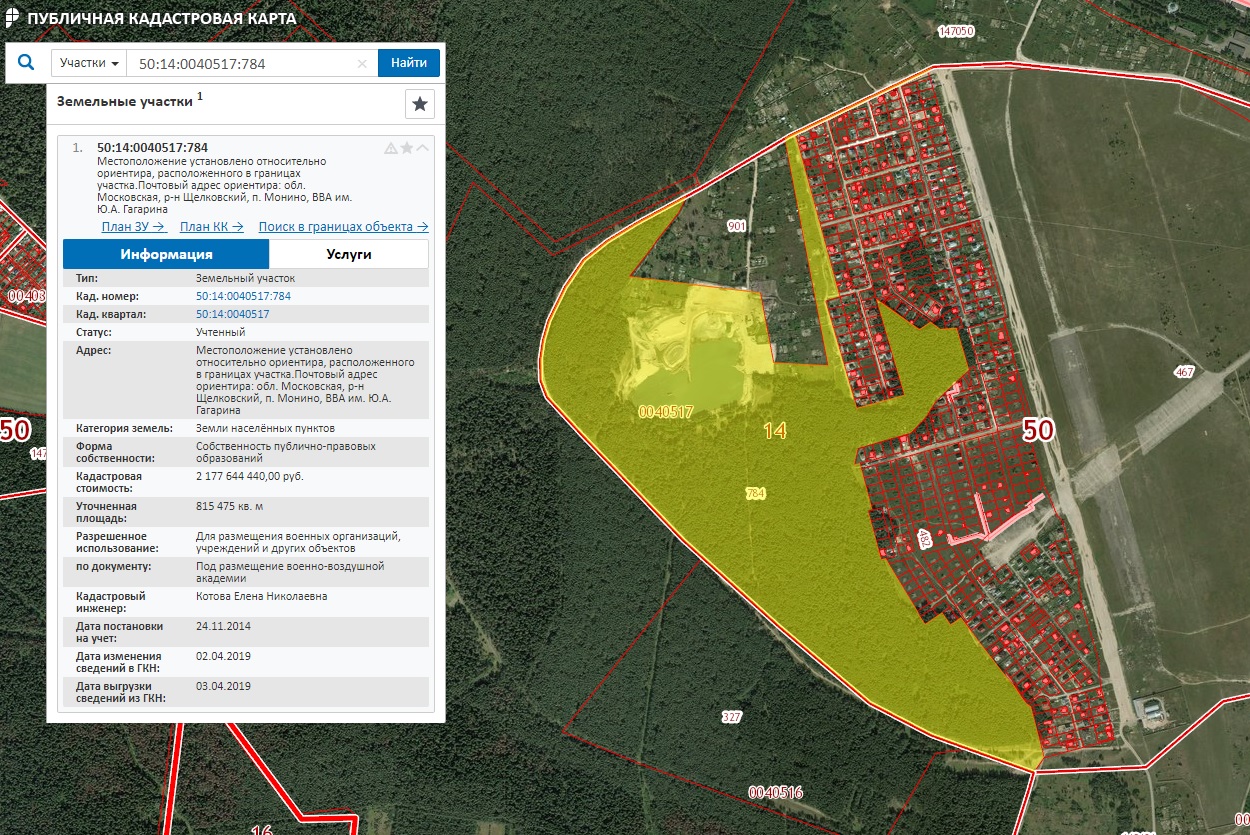
Task: Follow the Поиск в границах объекта link
Action: [343, 227]
